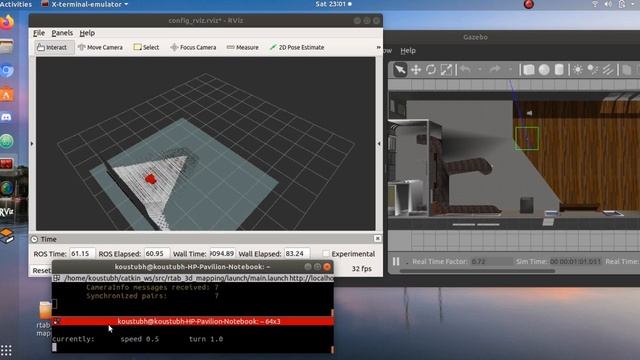
Task: Open Gazebo's redo history dropdown
Action: click(x=510, y=70)
